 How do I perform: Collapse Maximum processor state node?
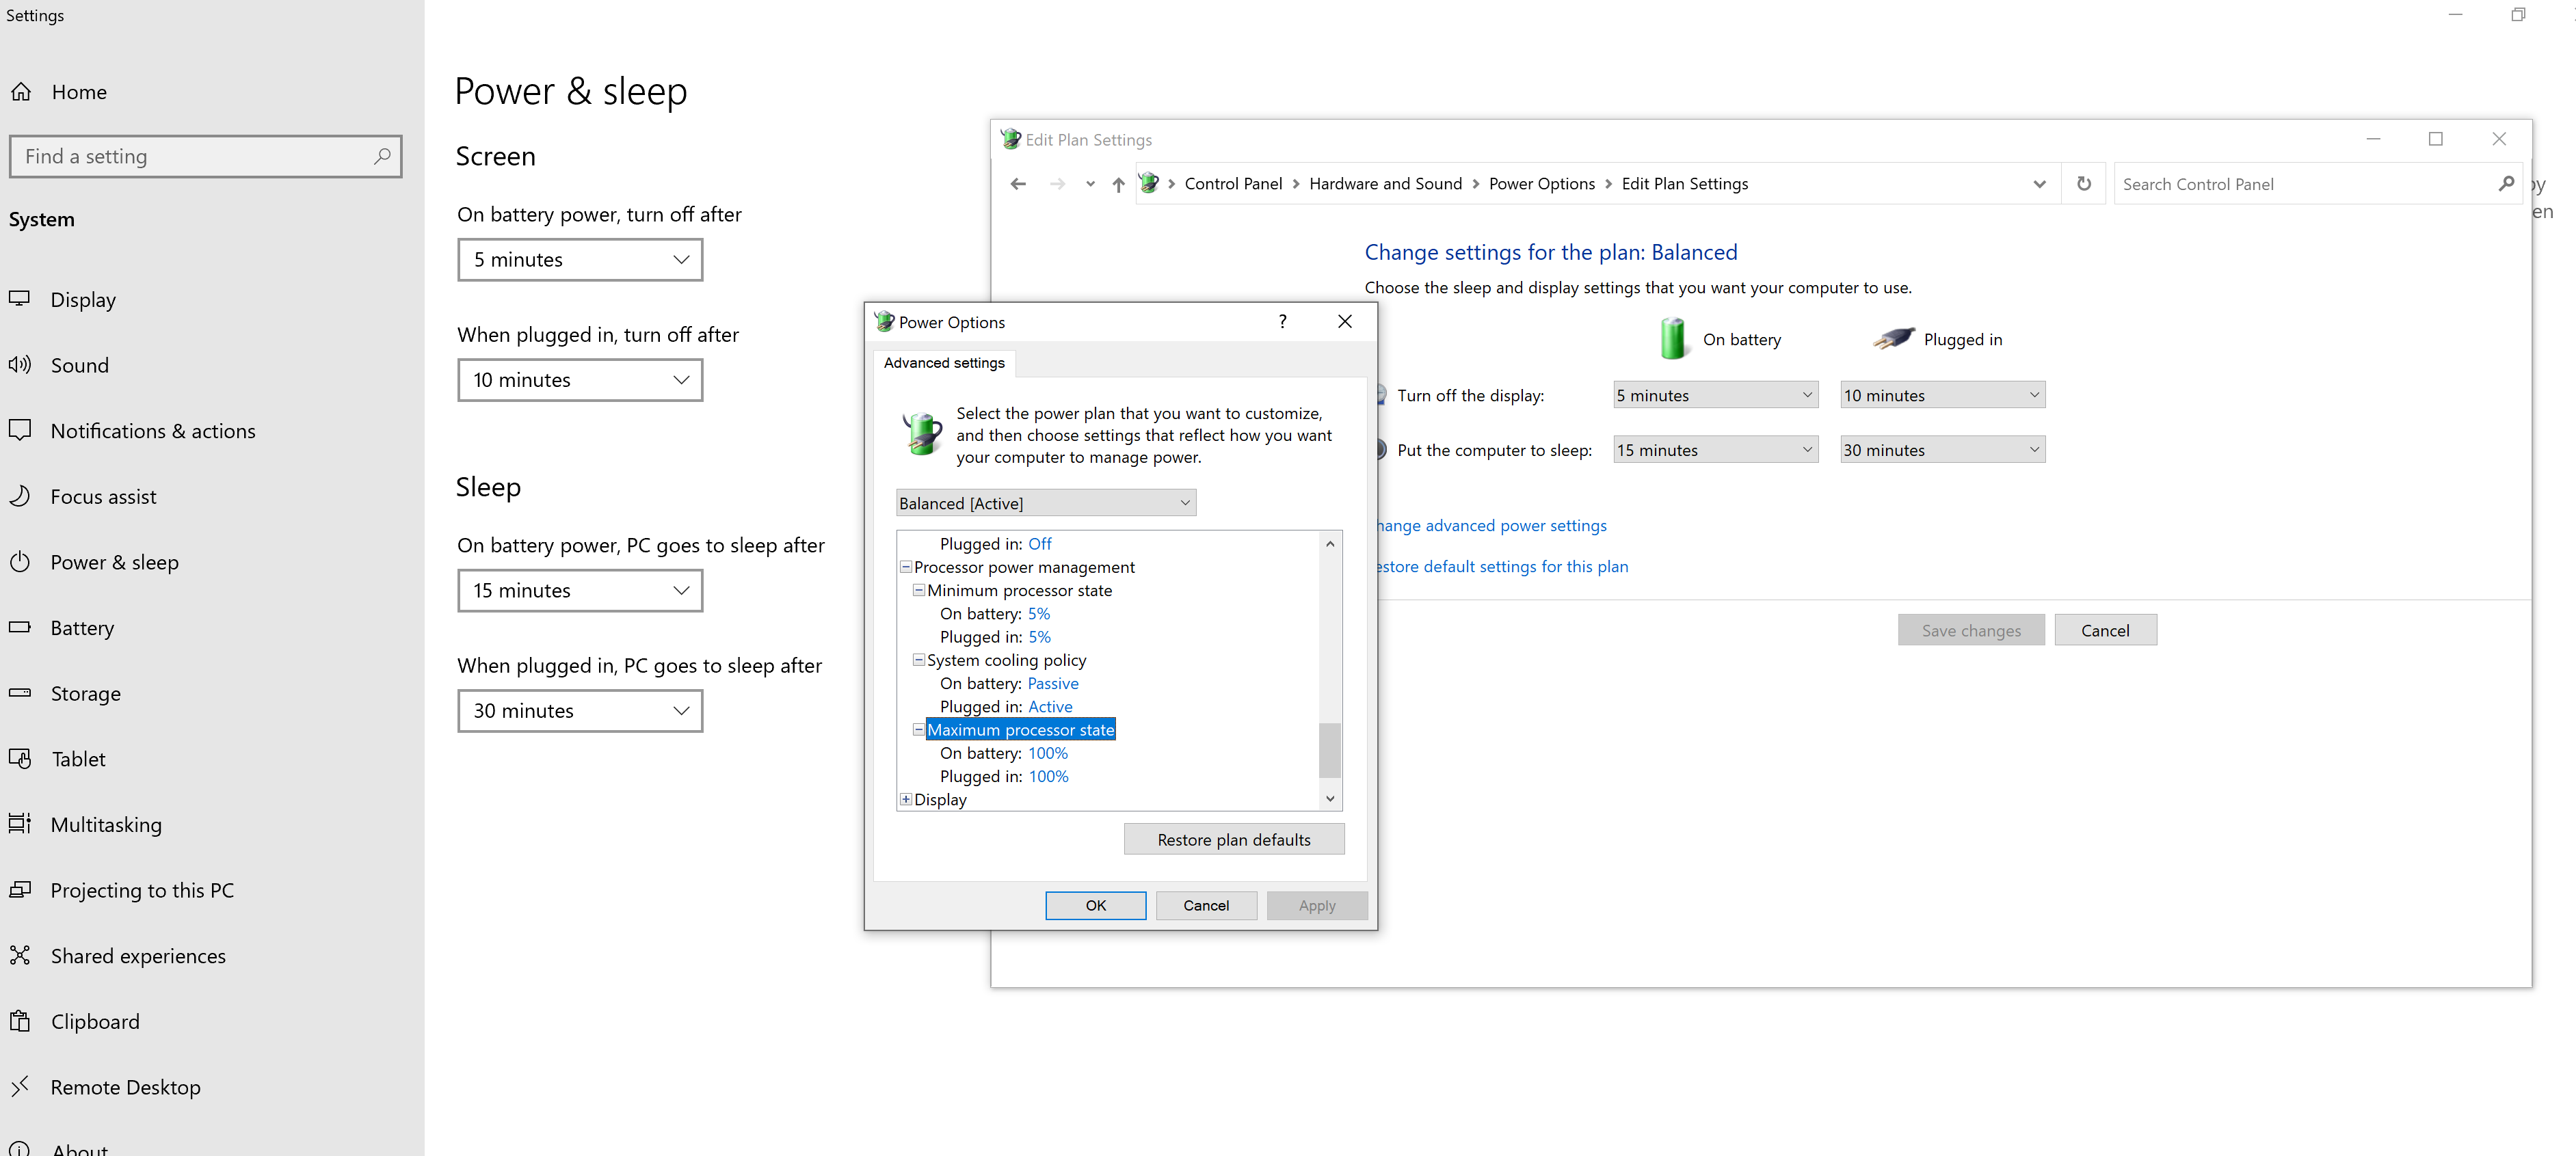point(919,730)
